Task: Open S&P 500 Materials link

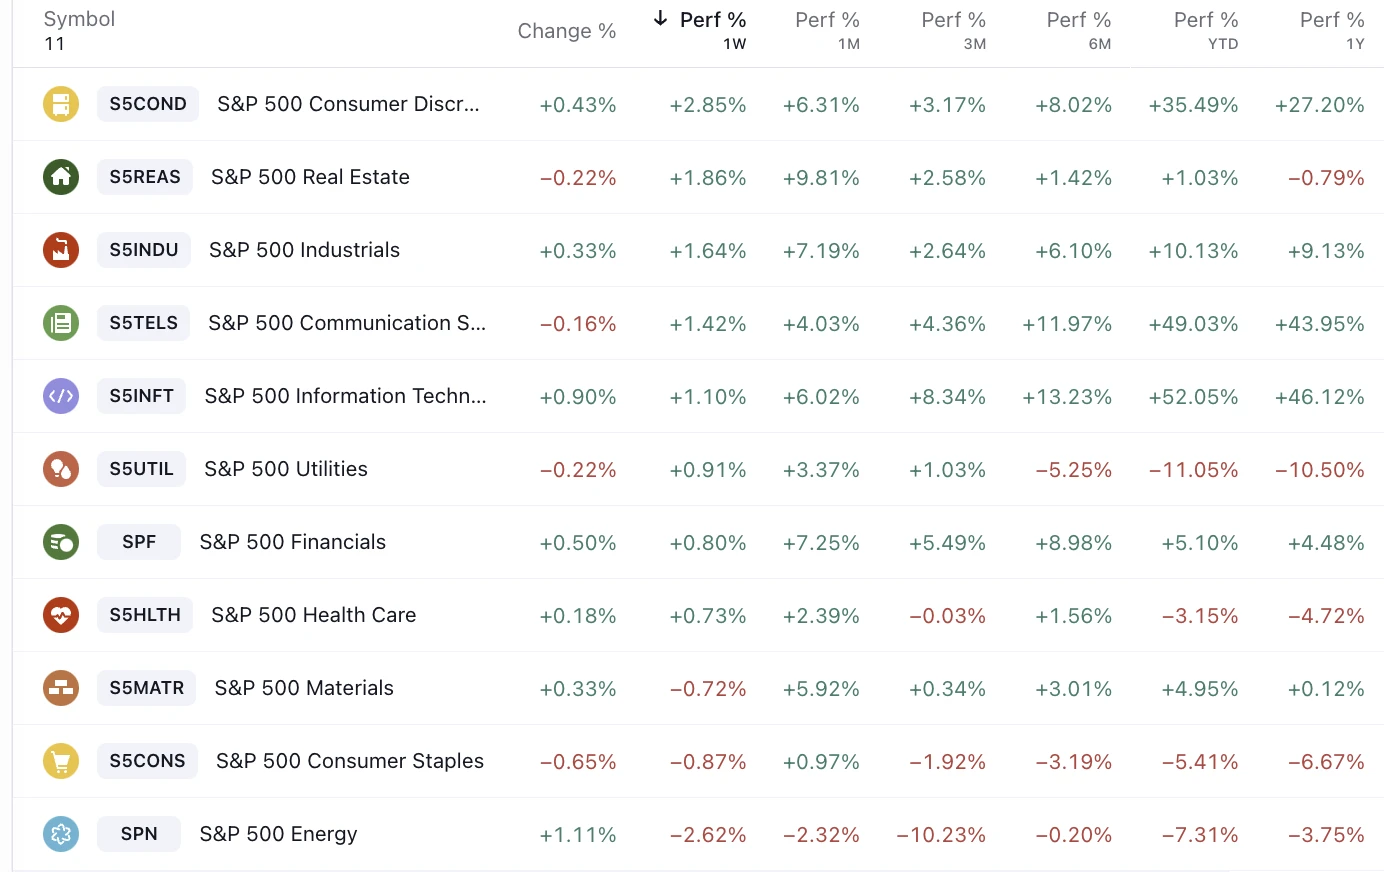Action: point(304,688)
